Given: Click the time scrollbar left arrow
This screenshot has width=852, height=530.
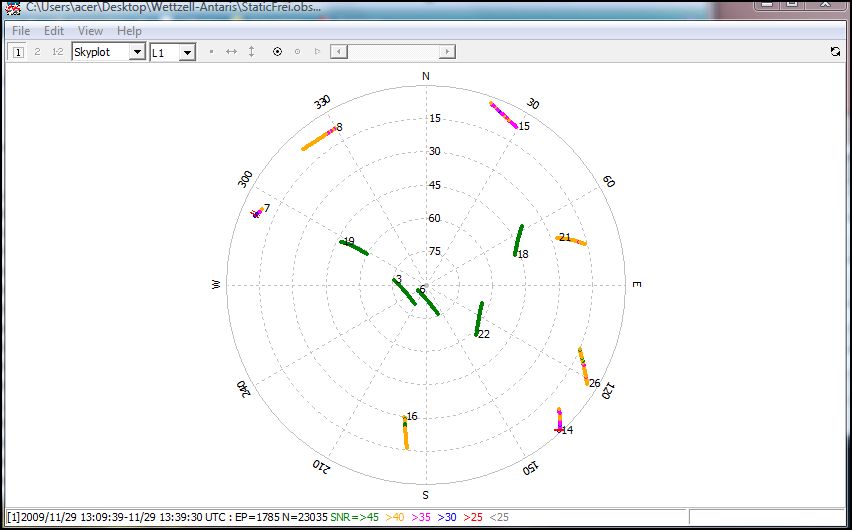Looking at the screenshot, I should coord(337,52).
